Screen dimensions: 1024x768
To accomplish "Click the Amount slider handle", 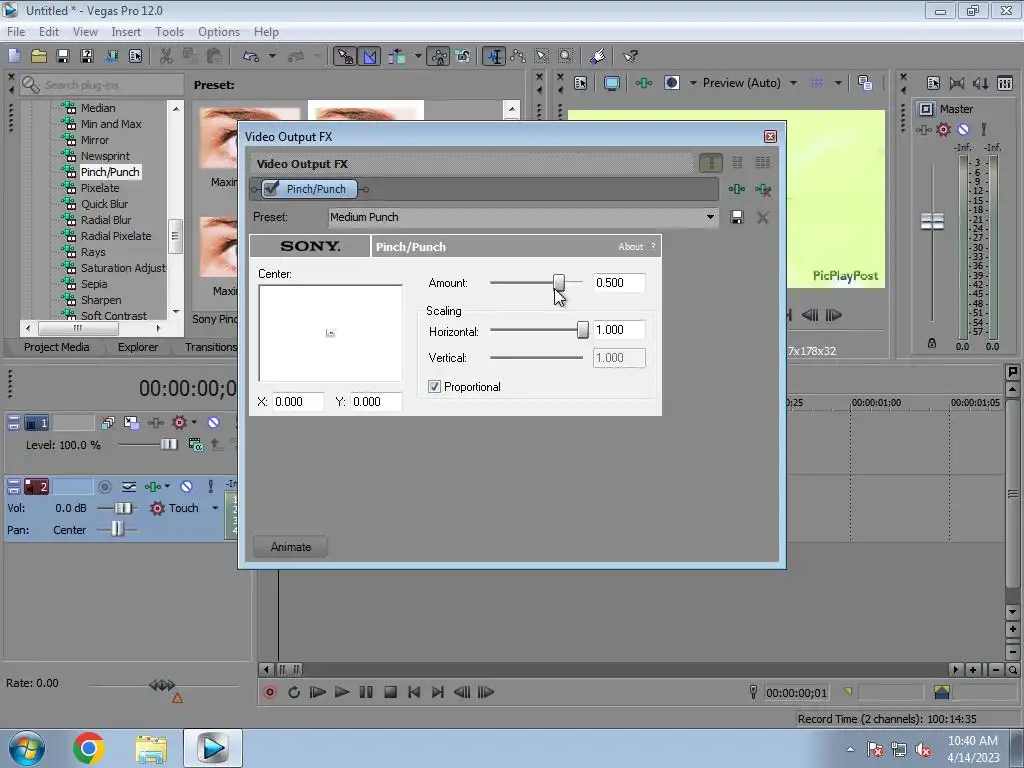I will (x=558, y=281).
